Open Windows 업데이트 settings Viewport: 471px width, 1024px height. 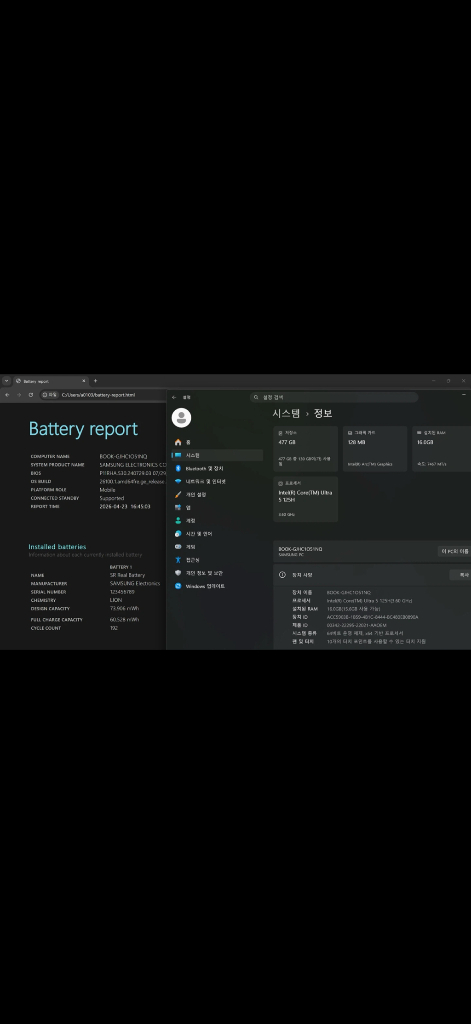[217, 586]
